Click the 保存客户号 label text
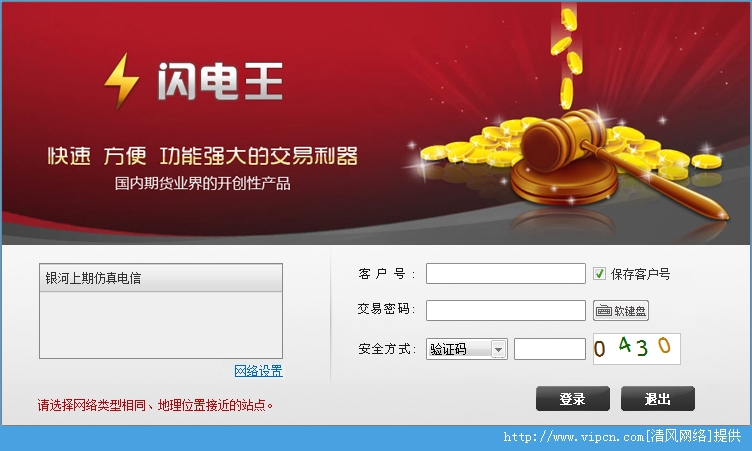The height and width of the screenshot is (451, 752). click(x=640, y=274)
